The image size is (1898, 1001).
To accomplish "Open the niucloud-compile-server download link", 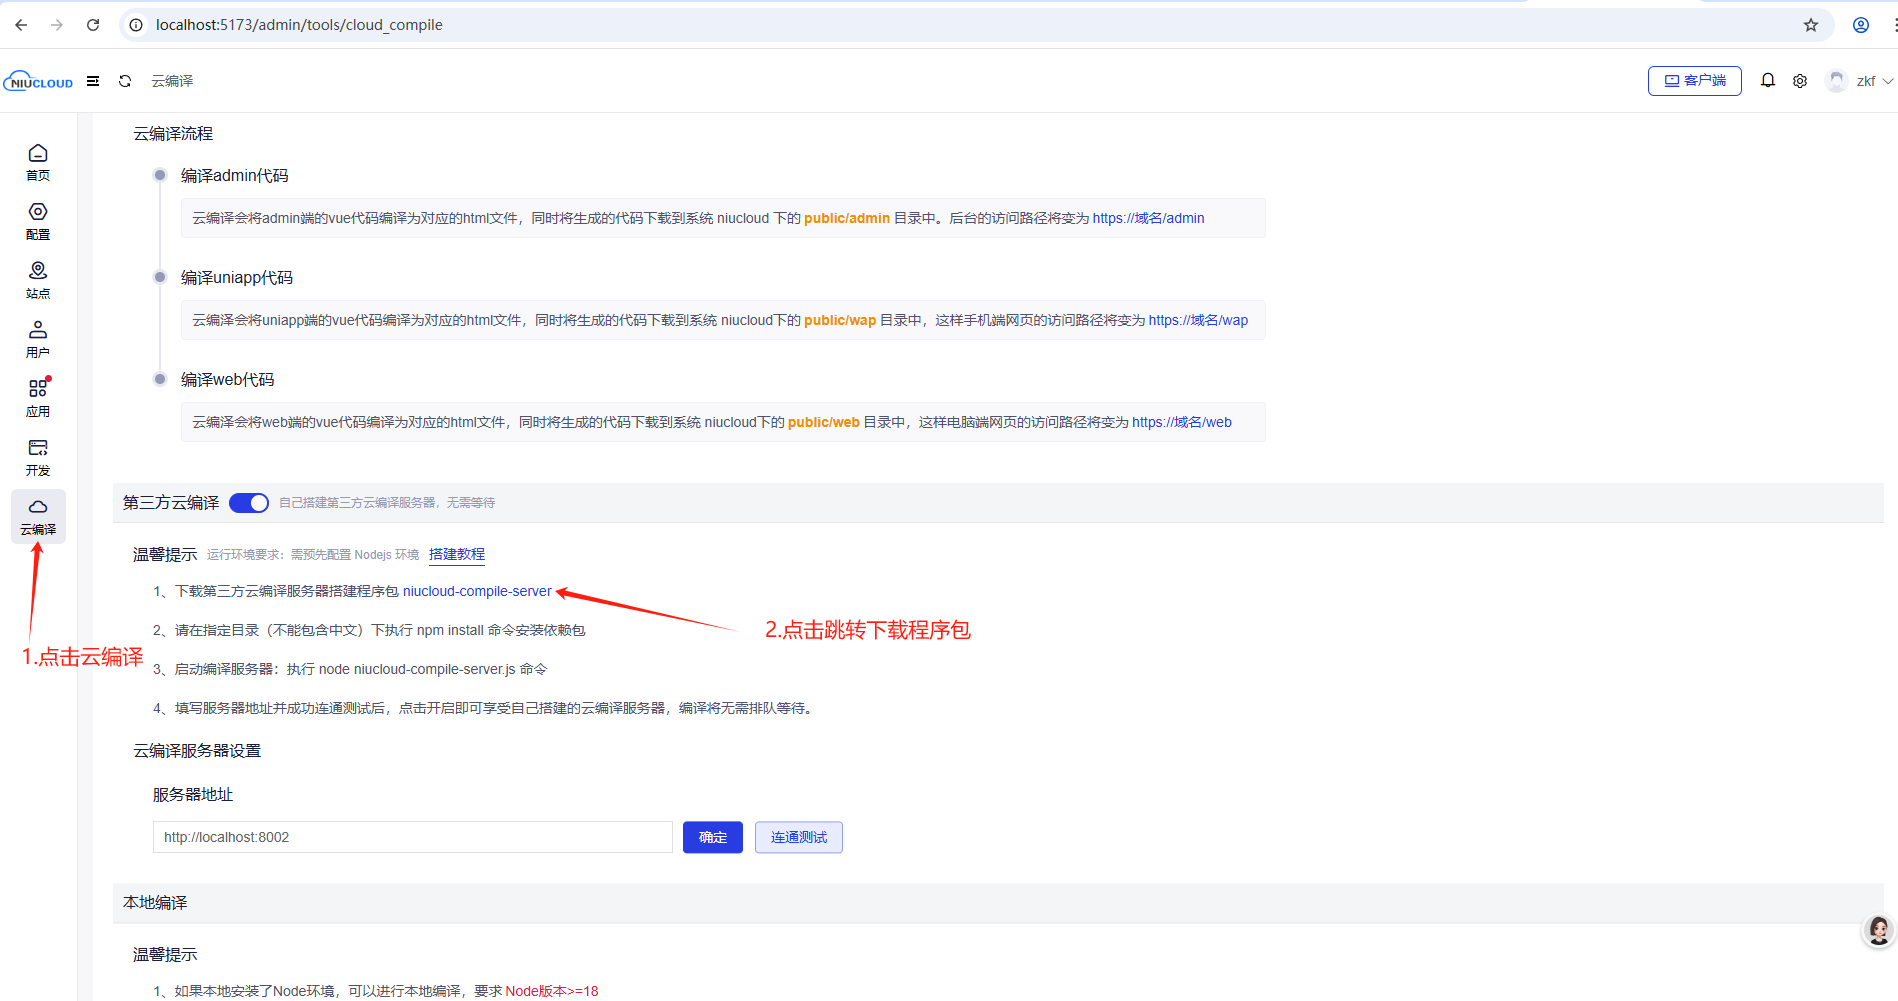I will 477,592.
